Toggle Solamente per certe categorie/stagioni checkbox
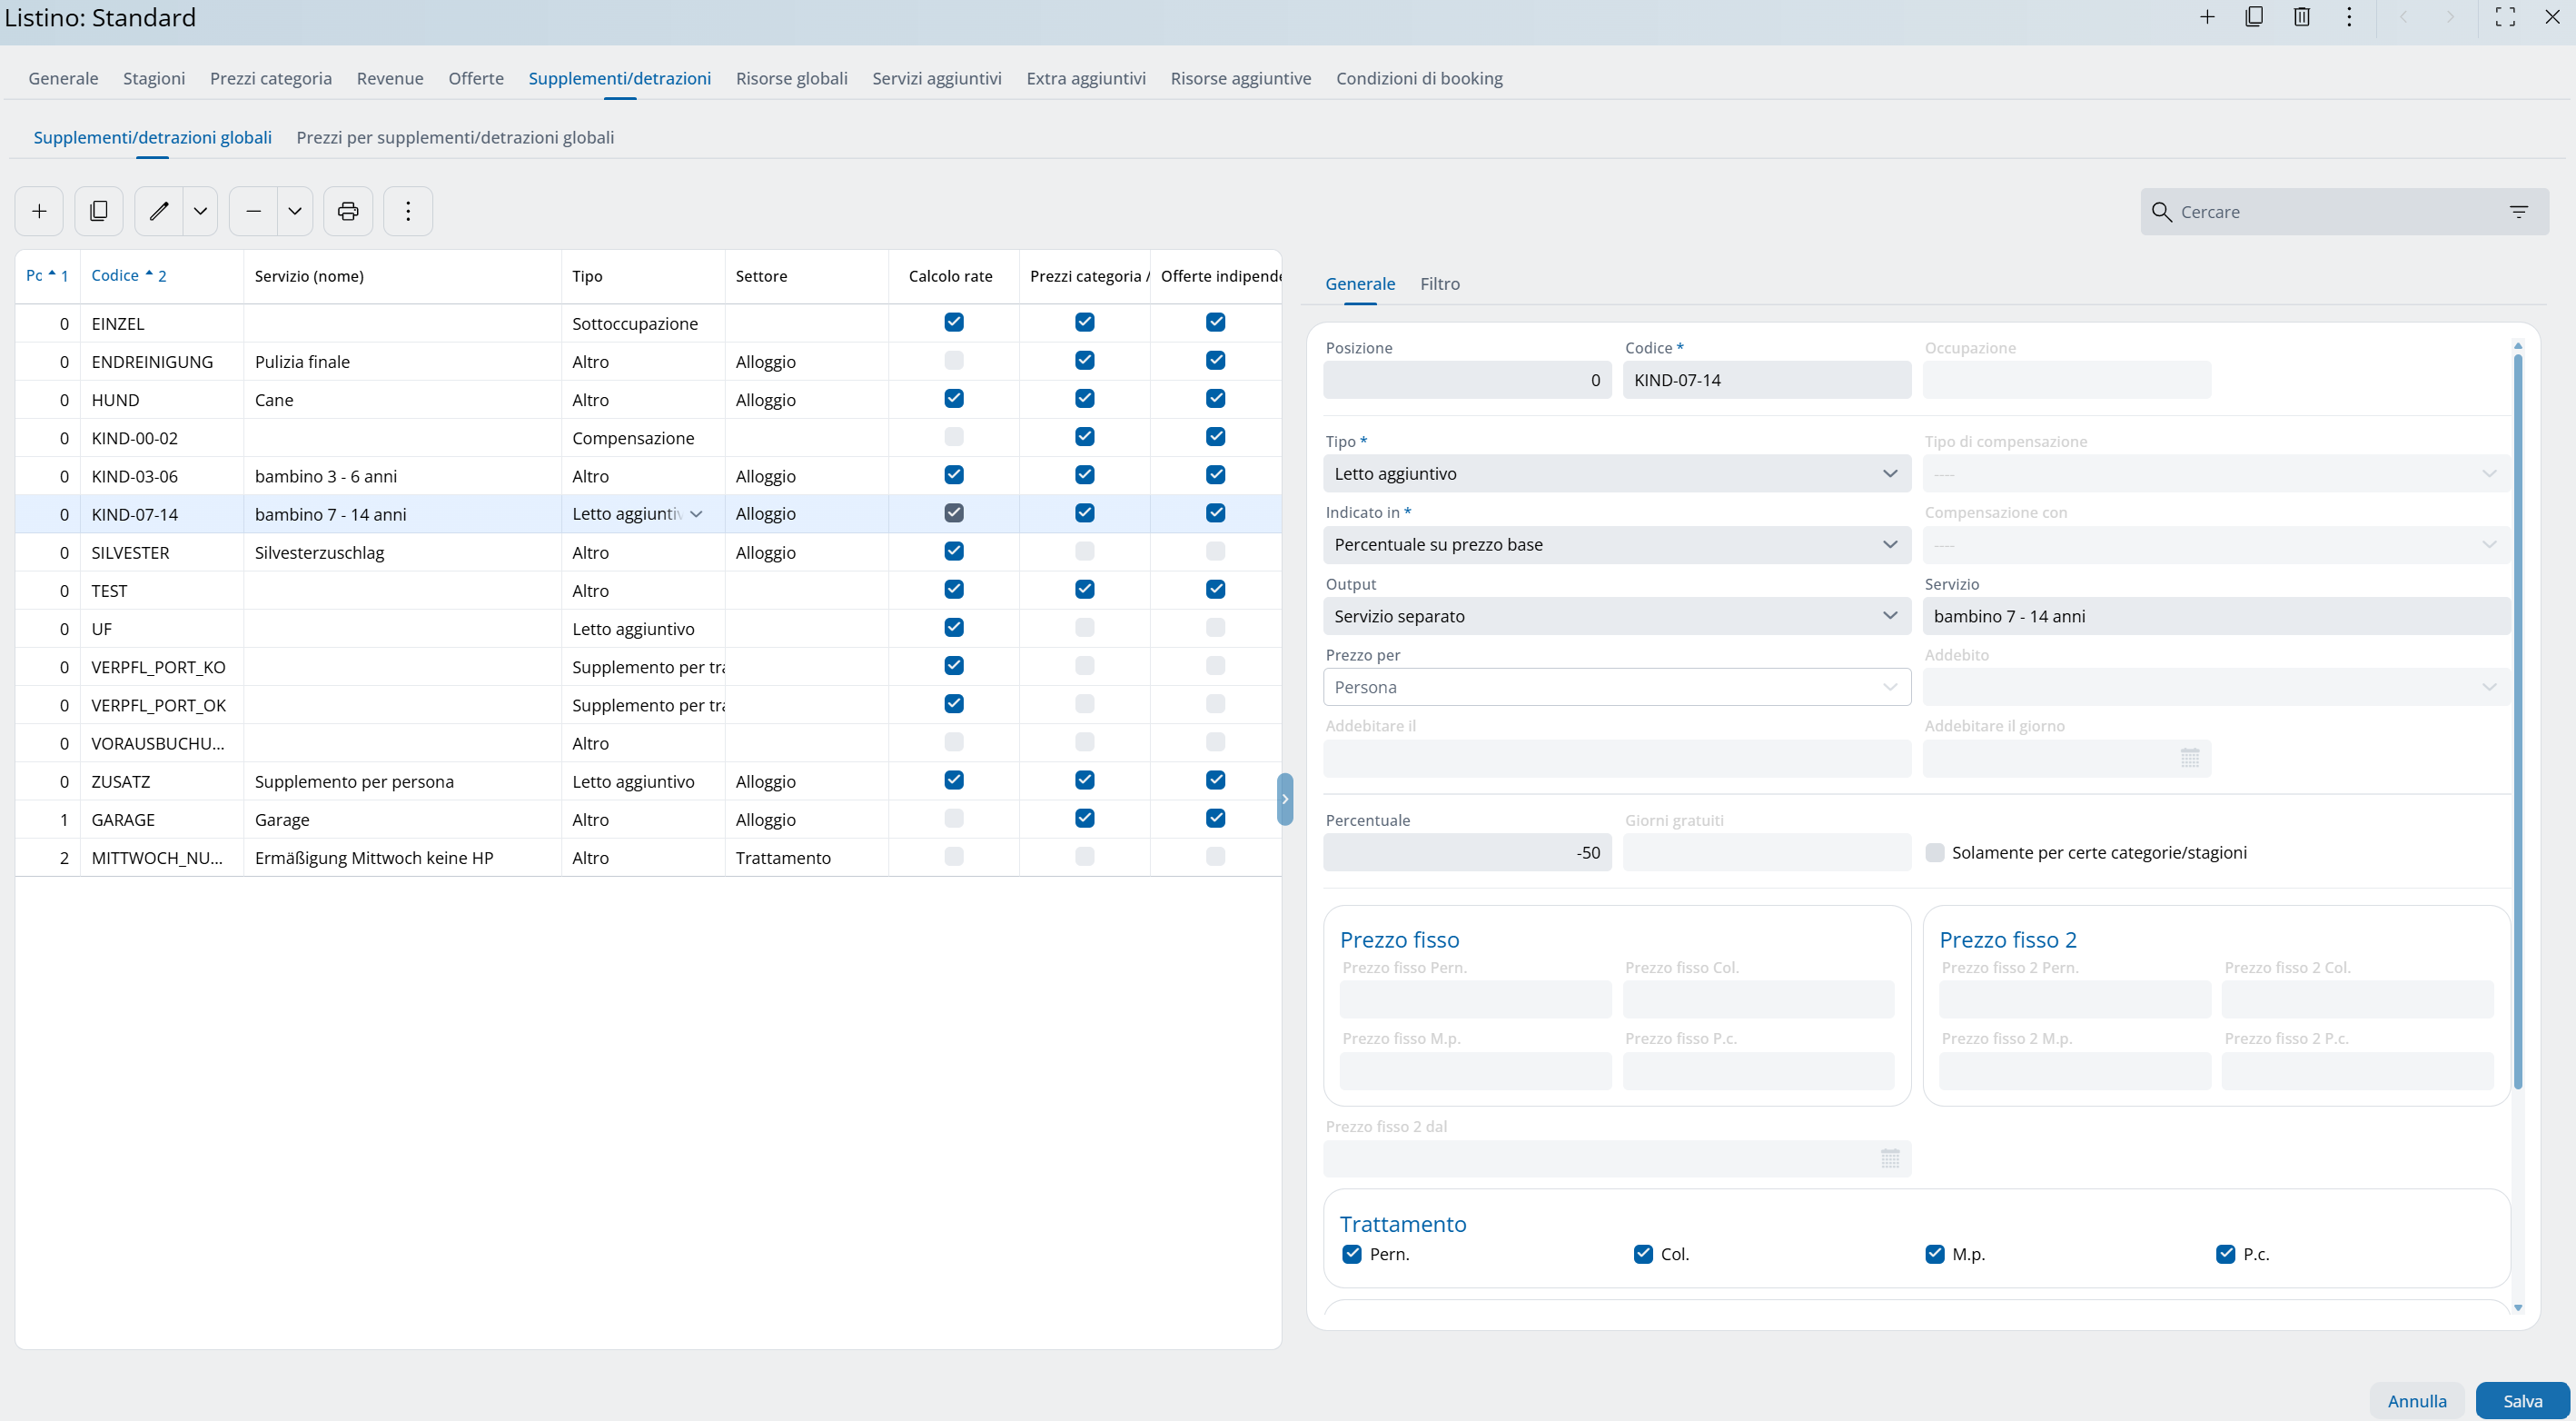 (x=1935, y=853)
